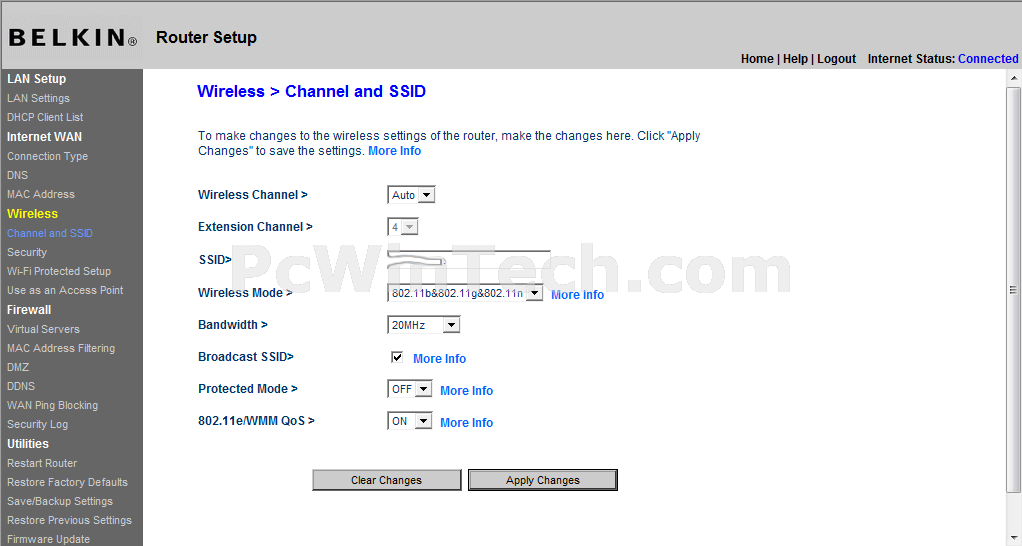Toggle the Broadcast SSID checkbox
Image resolution: width=1022 pixels, height=546 pixels.
396,357
